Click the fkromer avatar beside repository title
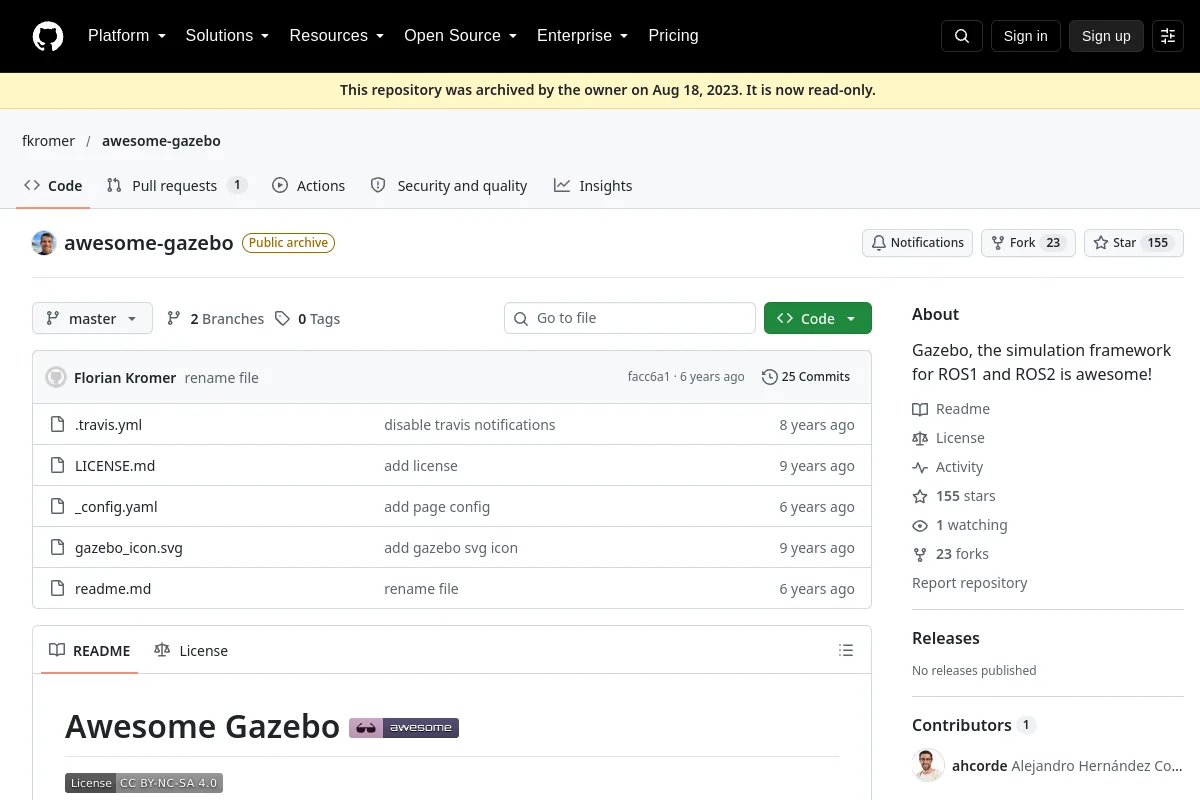This screenshot has height=800, width=1200. click(x=44, y=243)
